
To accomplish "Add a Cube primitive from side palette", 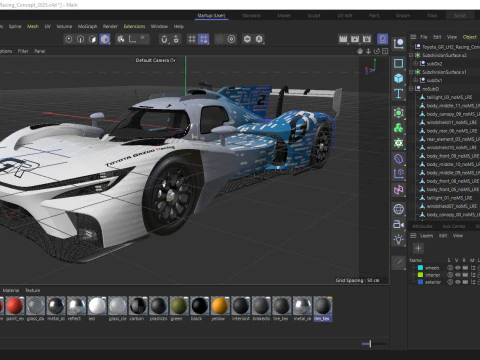I will pyautogui.click(x=398, y=78).
